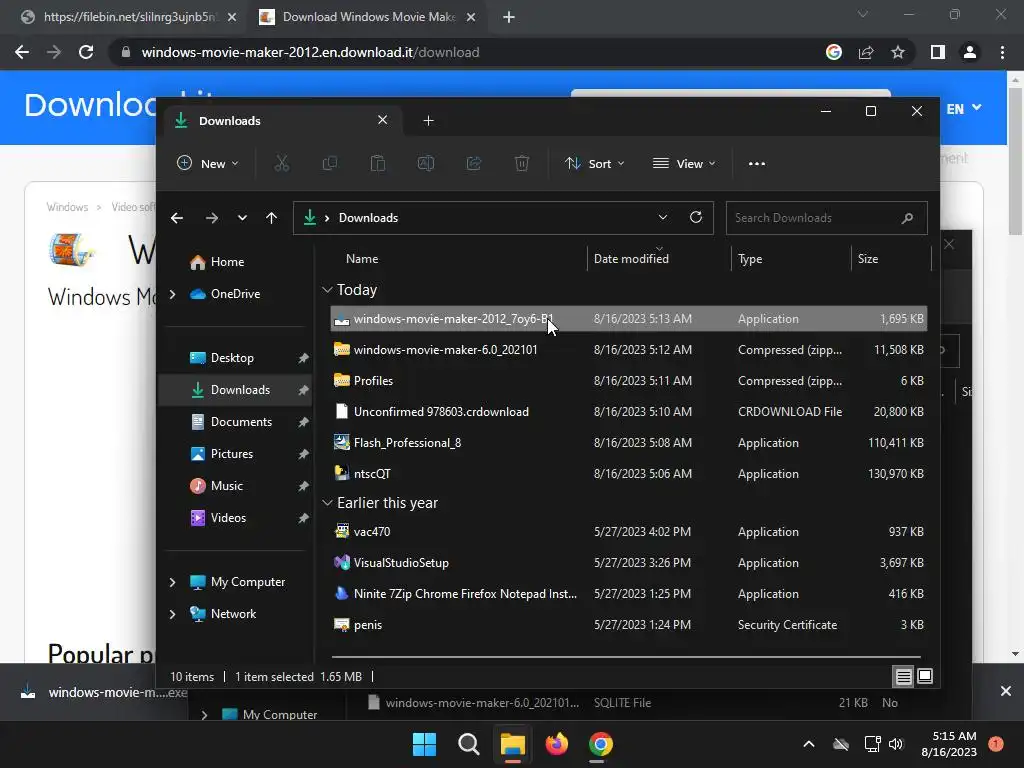Refresh the Downloads folder view

point(696,217)
